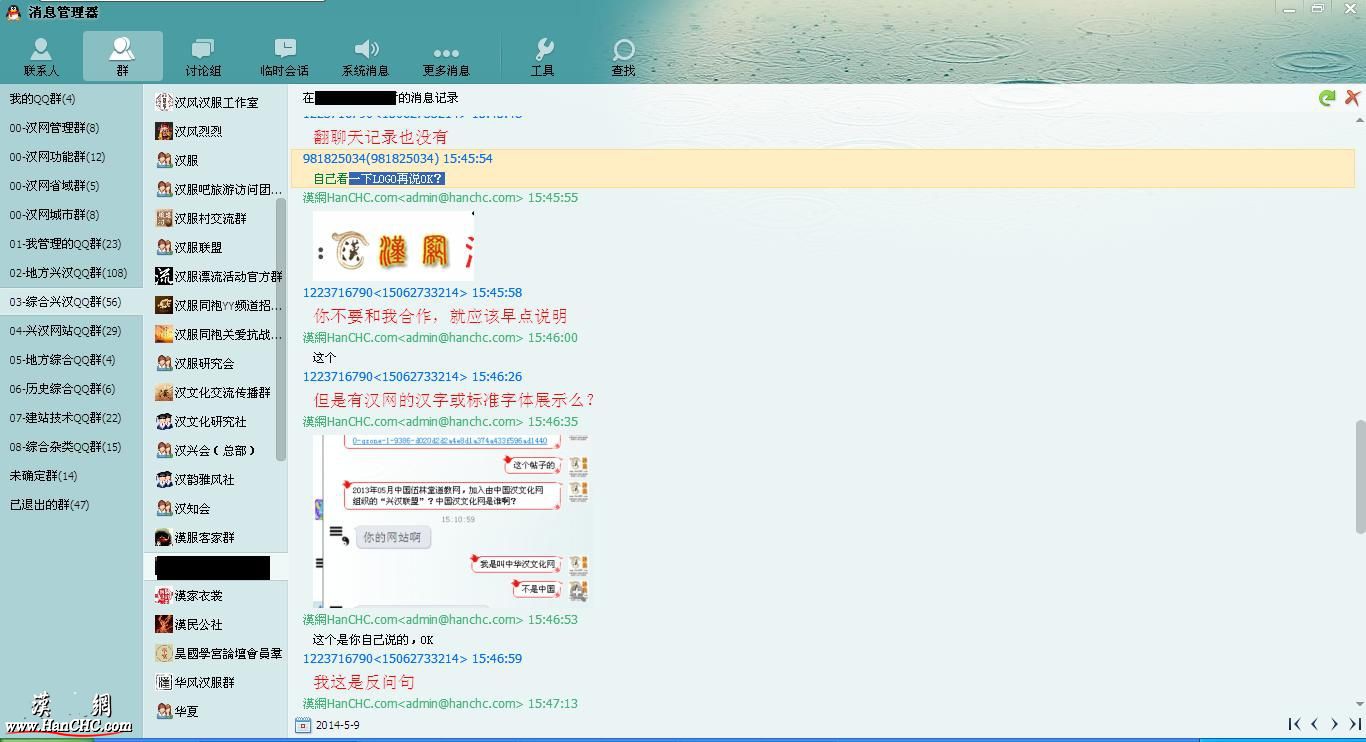The image size is (1366, 742).
Task: Open the 工具 wrench tool menu
Action: point(543,56)
